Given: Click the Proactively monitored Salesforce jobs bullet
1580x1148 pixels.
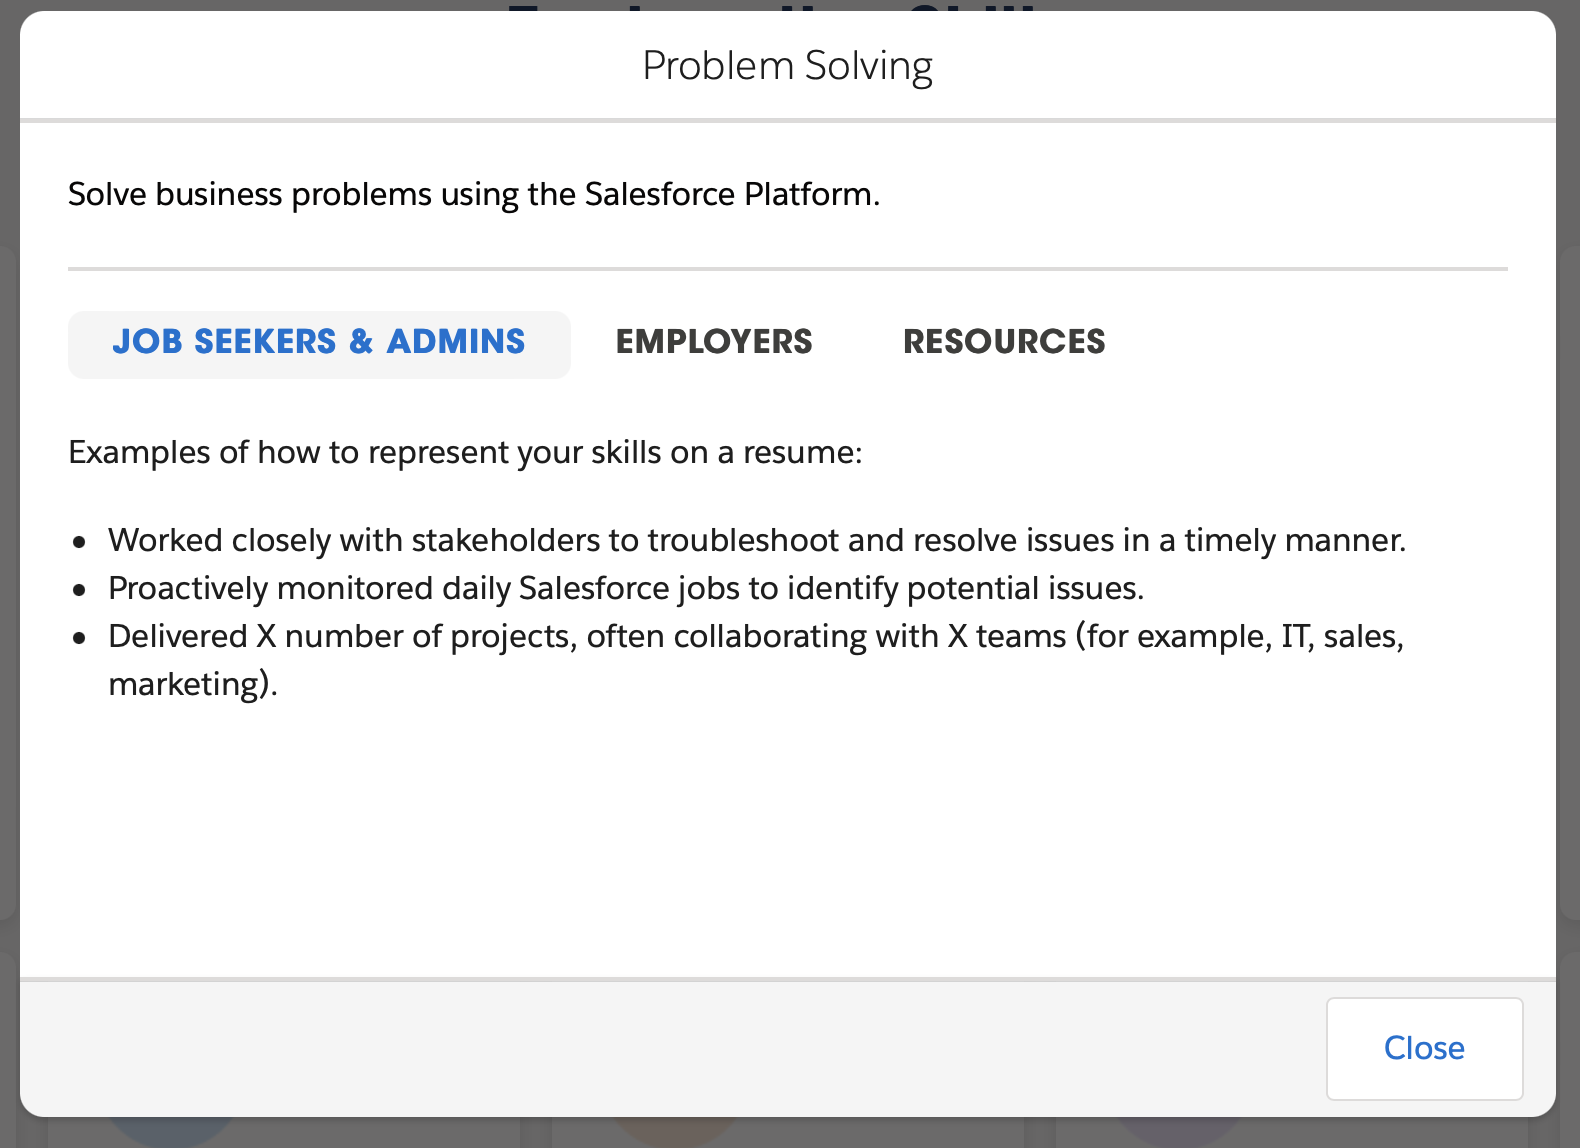Looking at the screenshot, I should click(626, 588).
